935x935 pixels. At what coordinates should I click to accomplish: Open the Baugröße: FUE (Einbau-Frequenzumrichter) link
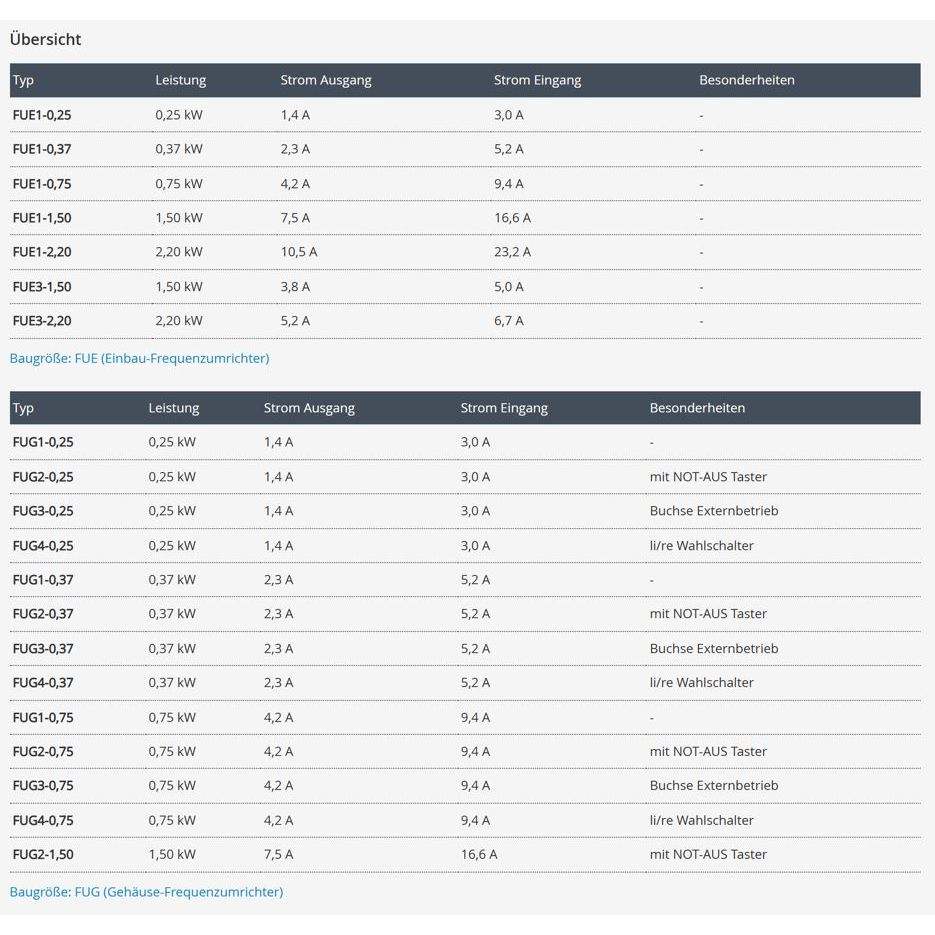[139, 358]
